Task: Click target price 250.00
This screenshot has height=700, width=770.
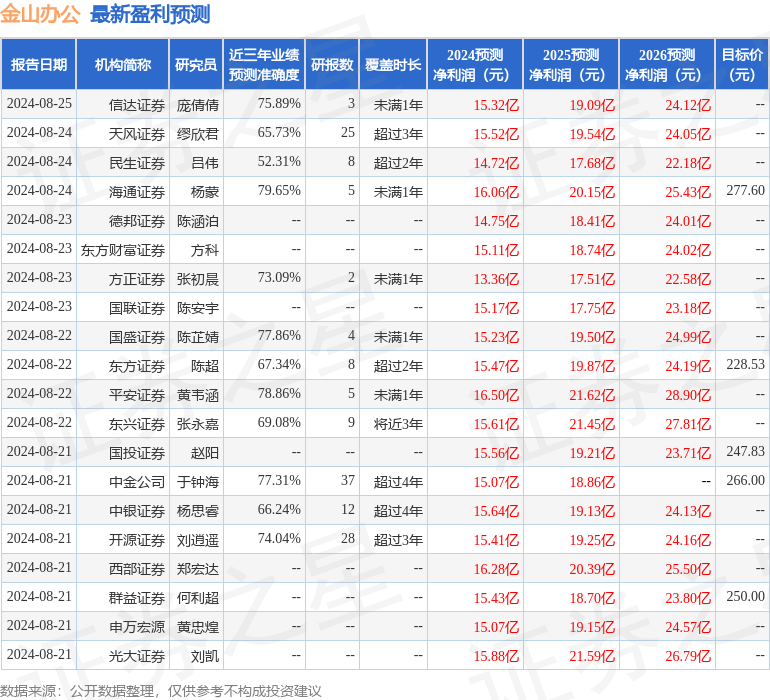Action: (745, 596)
